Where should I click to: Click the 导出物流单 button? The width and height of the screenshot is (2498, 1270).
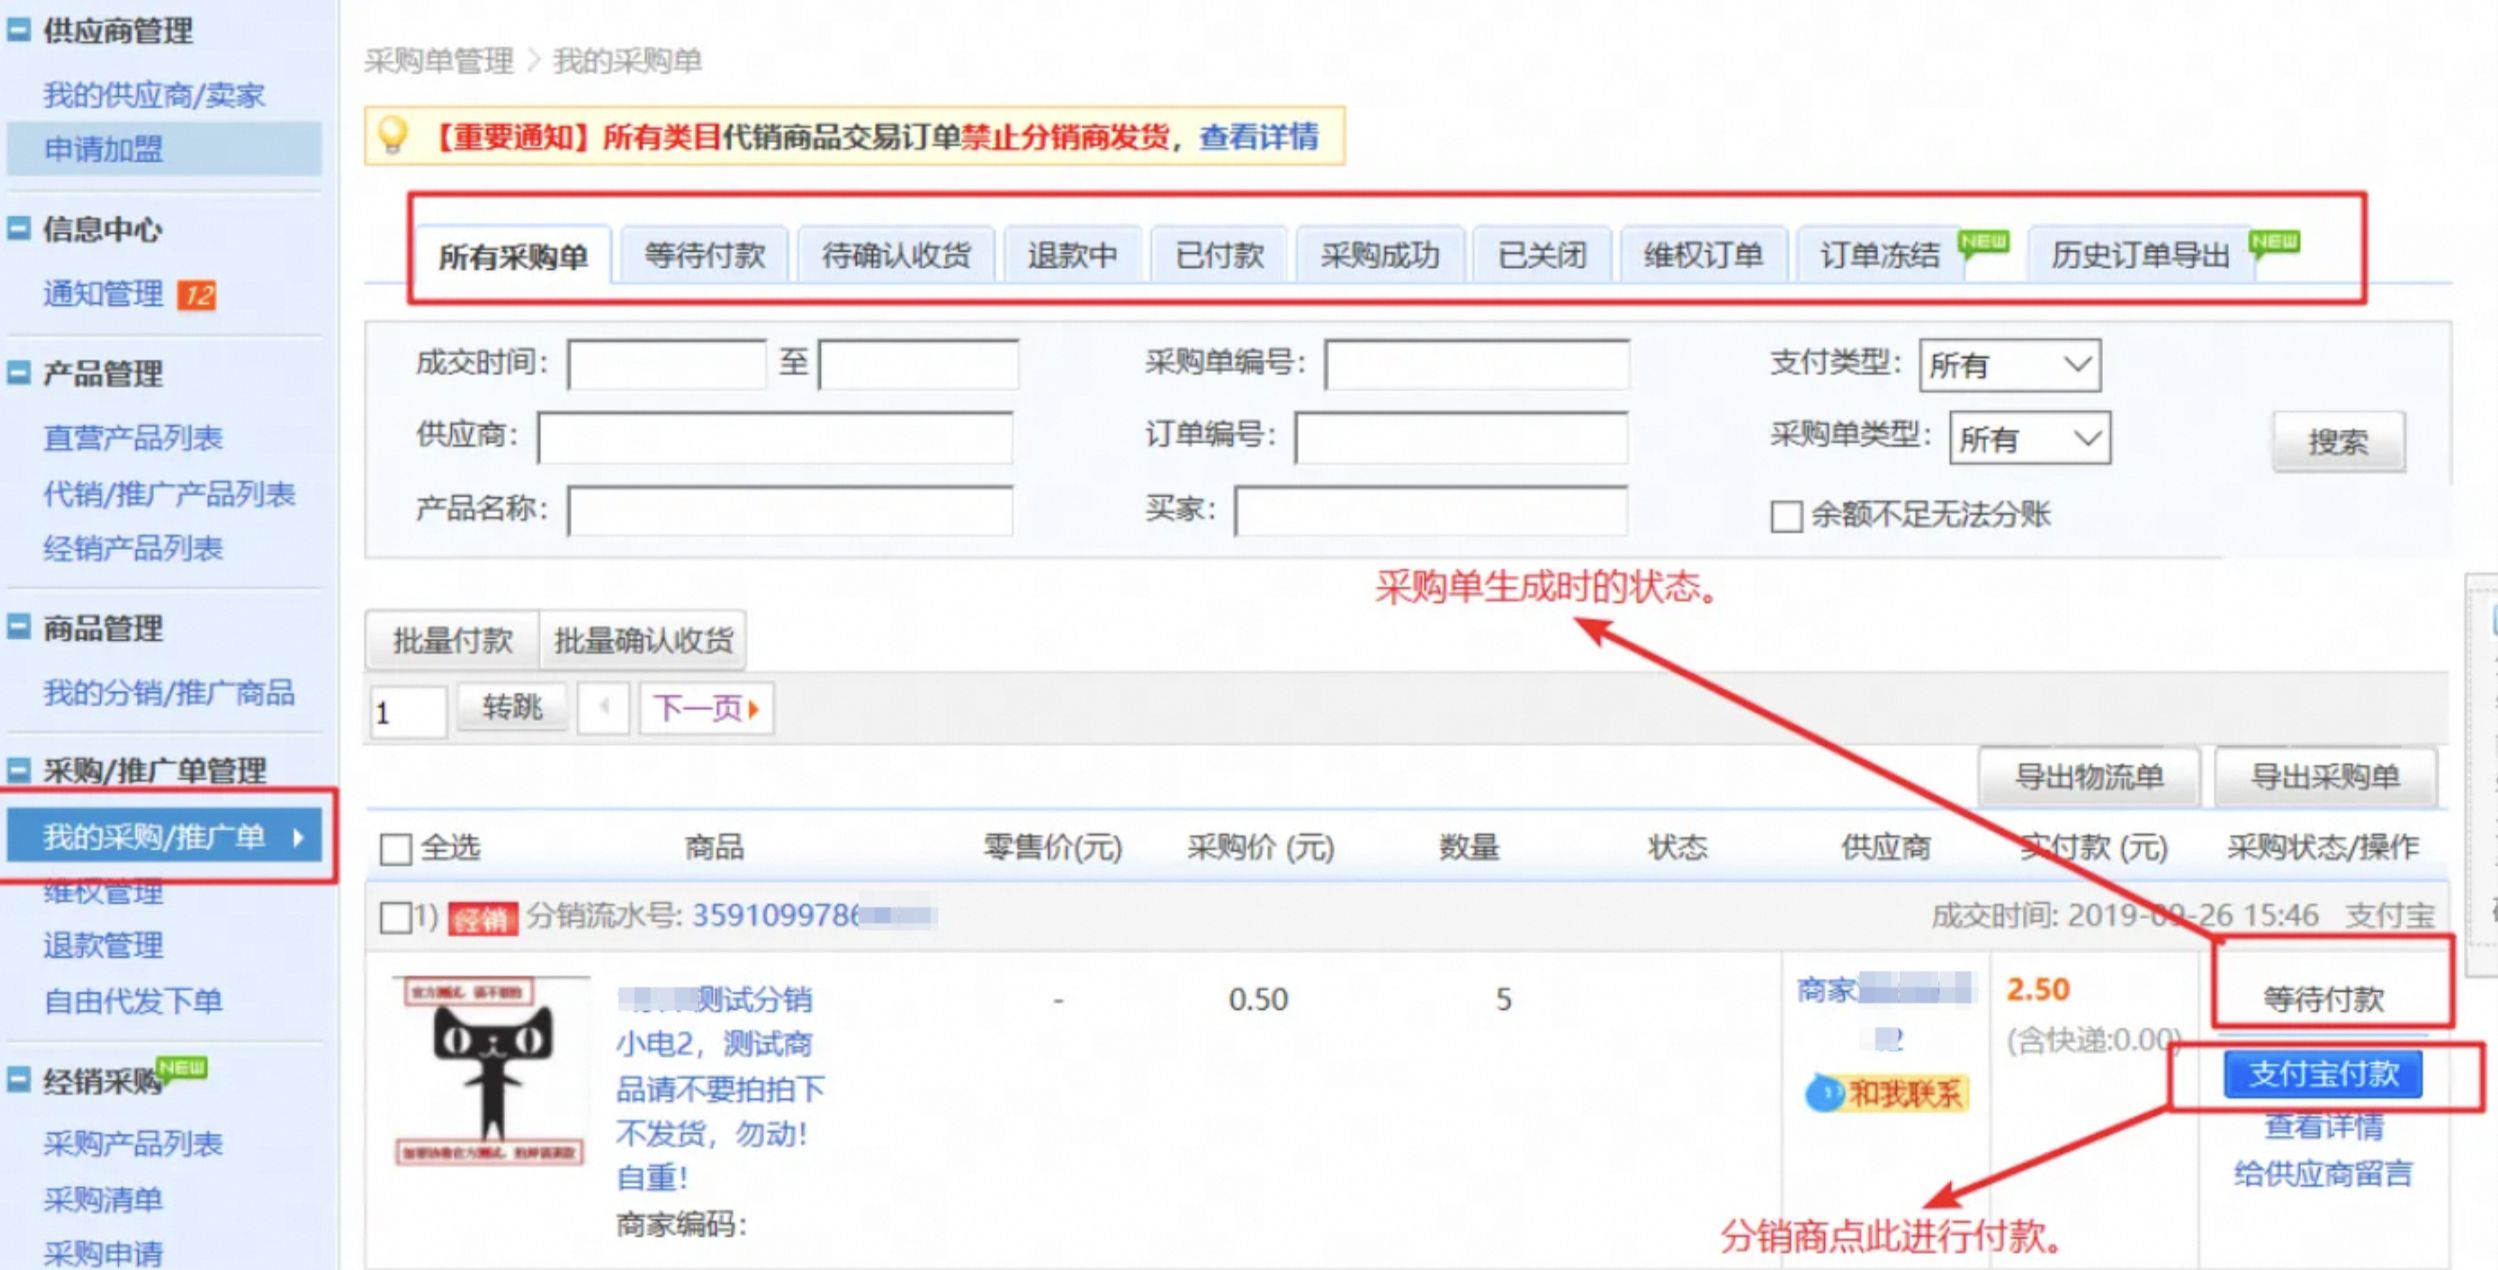(2088, 776)
